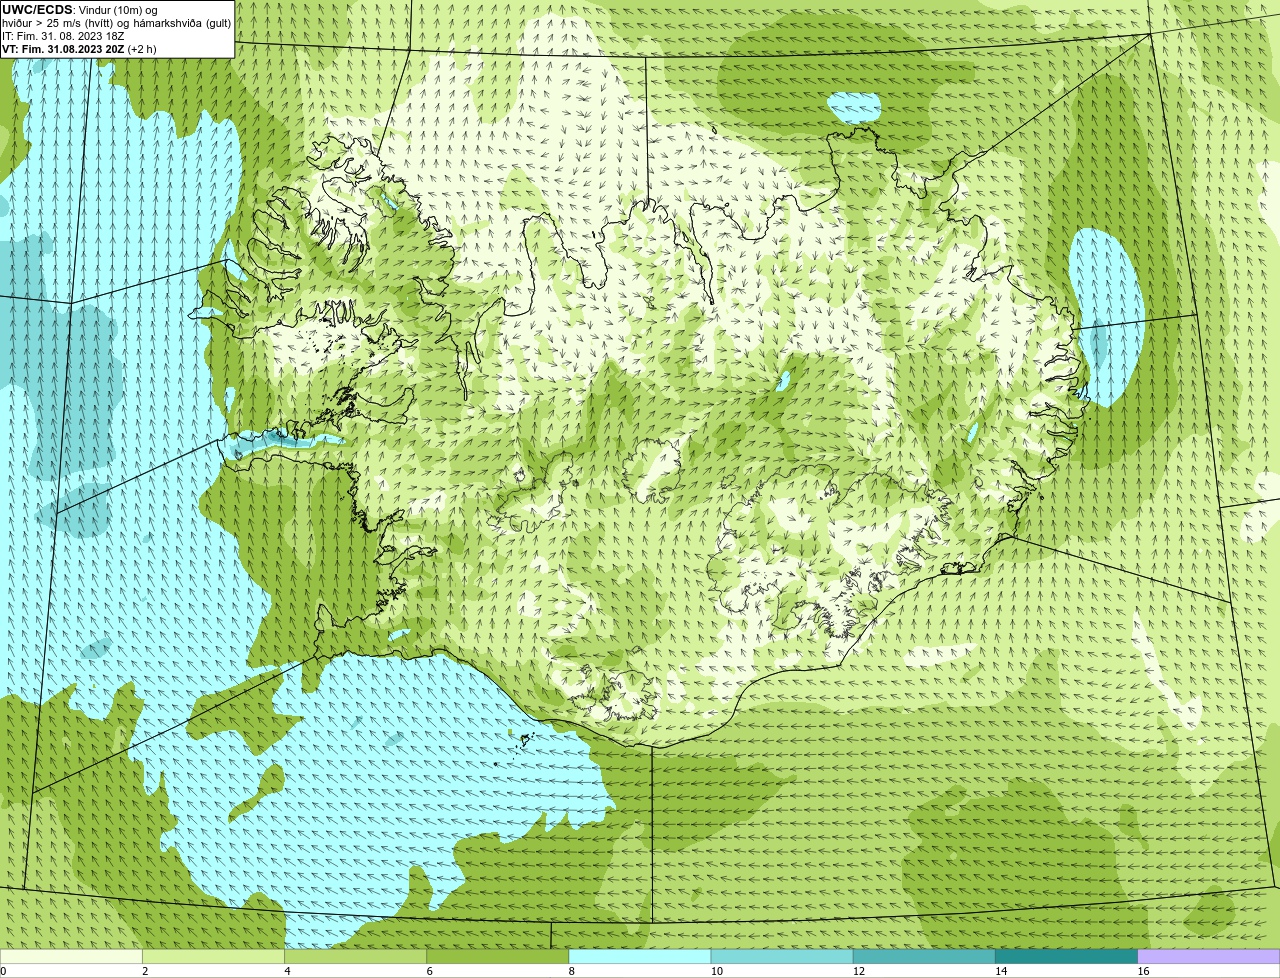Click the legend scale label '16'
The image size is (1280, 978).
1143,971
